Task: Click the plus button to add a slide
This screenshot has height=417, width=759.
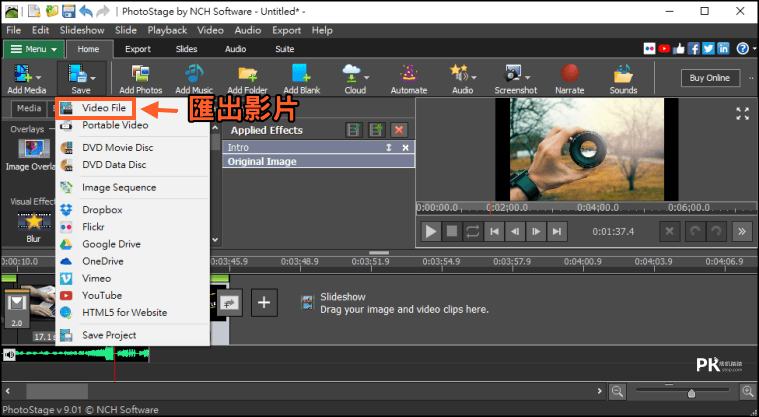Action: [x=264, y=303]
